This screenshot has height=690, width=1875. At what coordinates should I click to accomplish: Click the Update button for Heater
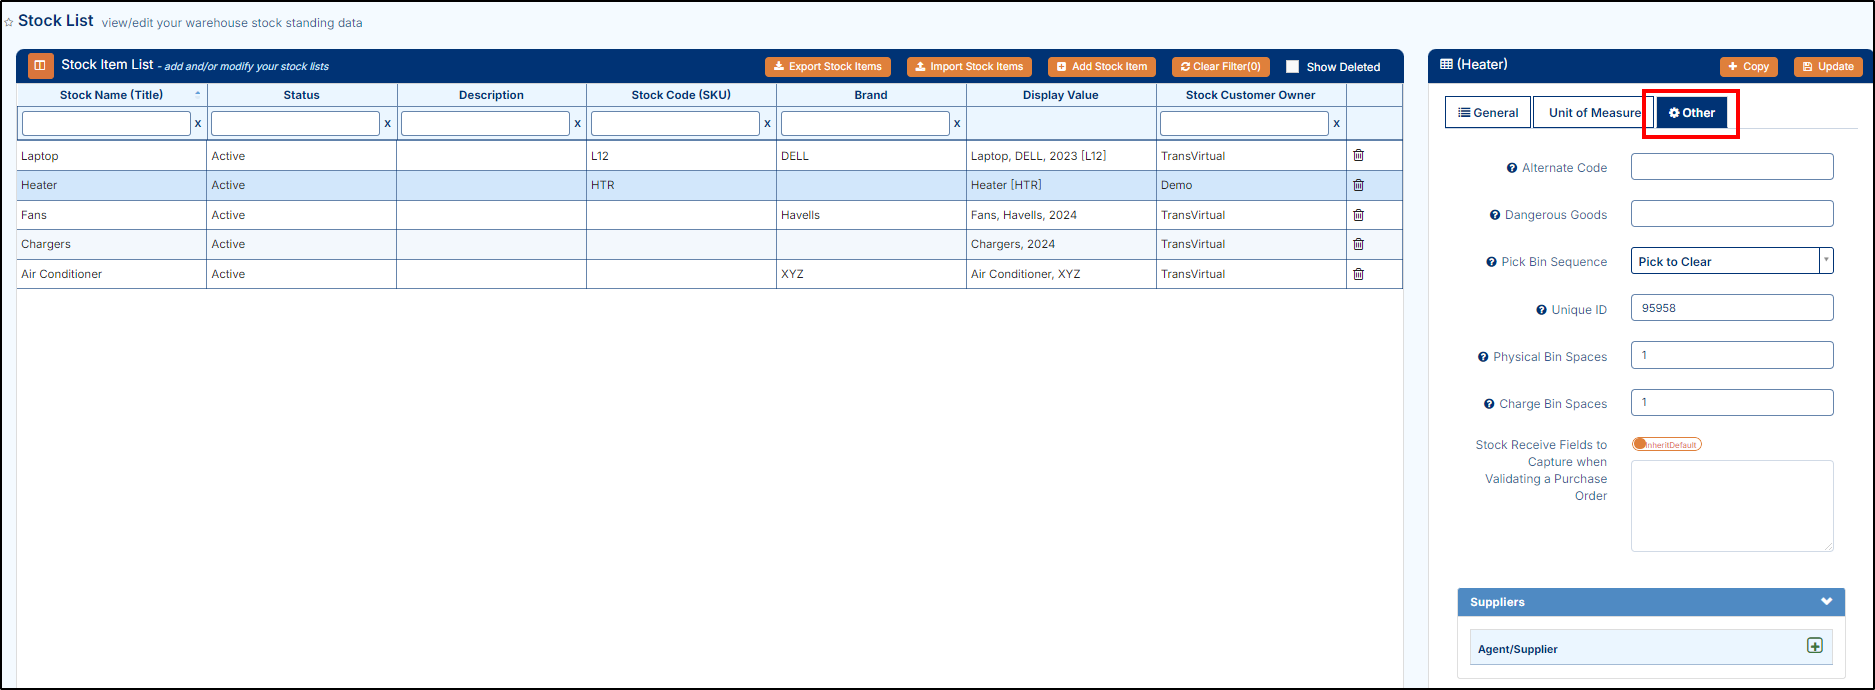click(1827, 67)
